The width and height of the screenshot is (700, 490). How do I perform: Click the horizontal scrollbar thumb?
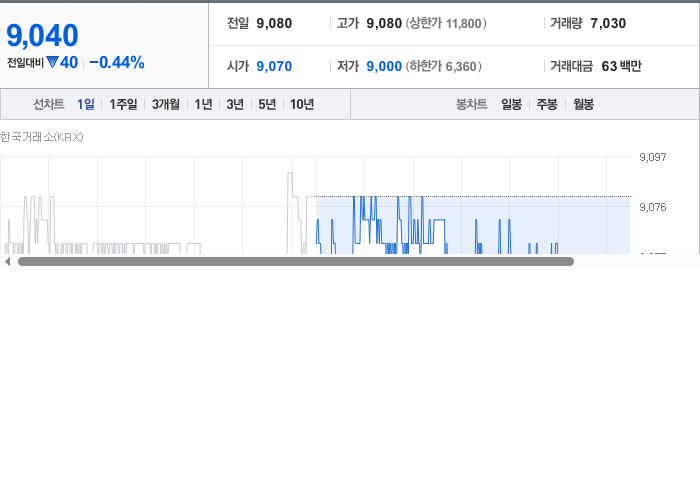(x=296, y=262)
